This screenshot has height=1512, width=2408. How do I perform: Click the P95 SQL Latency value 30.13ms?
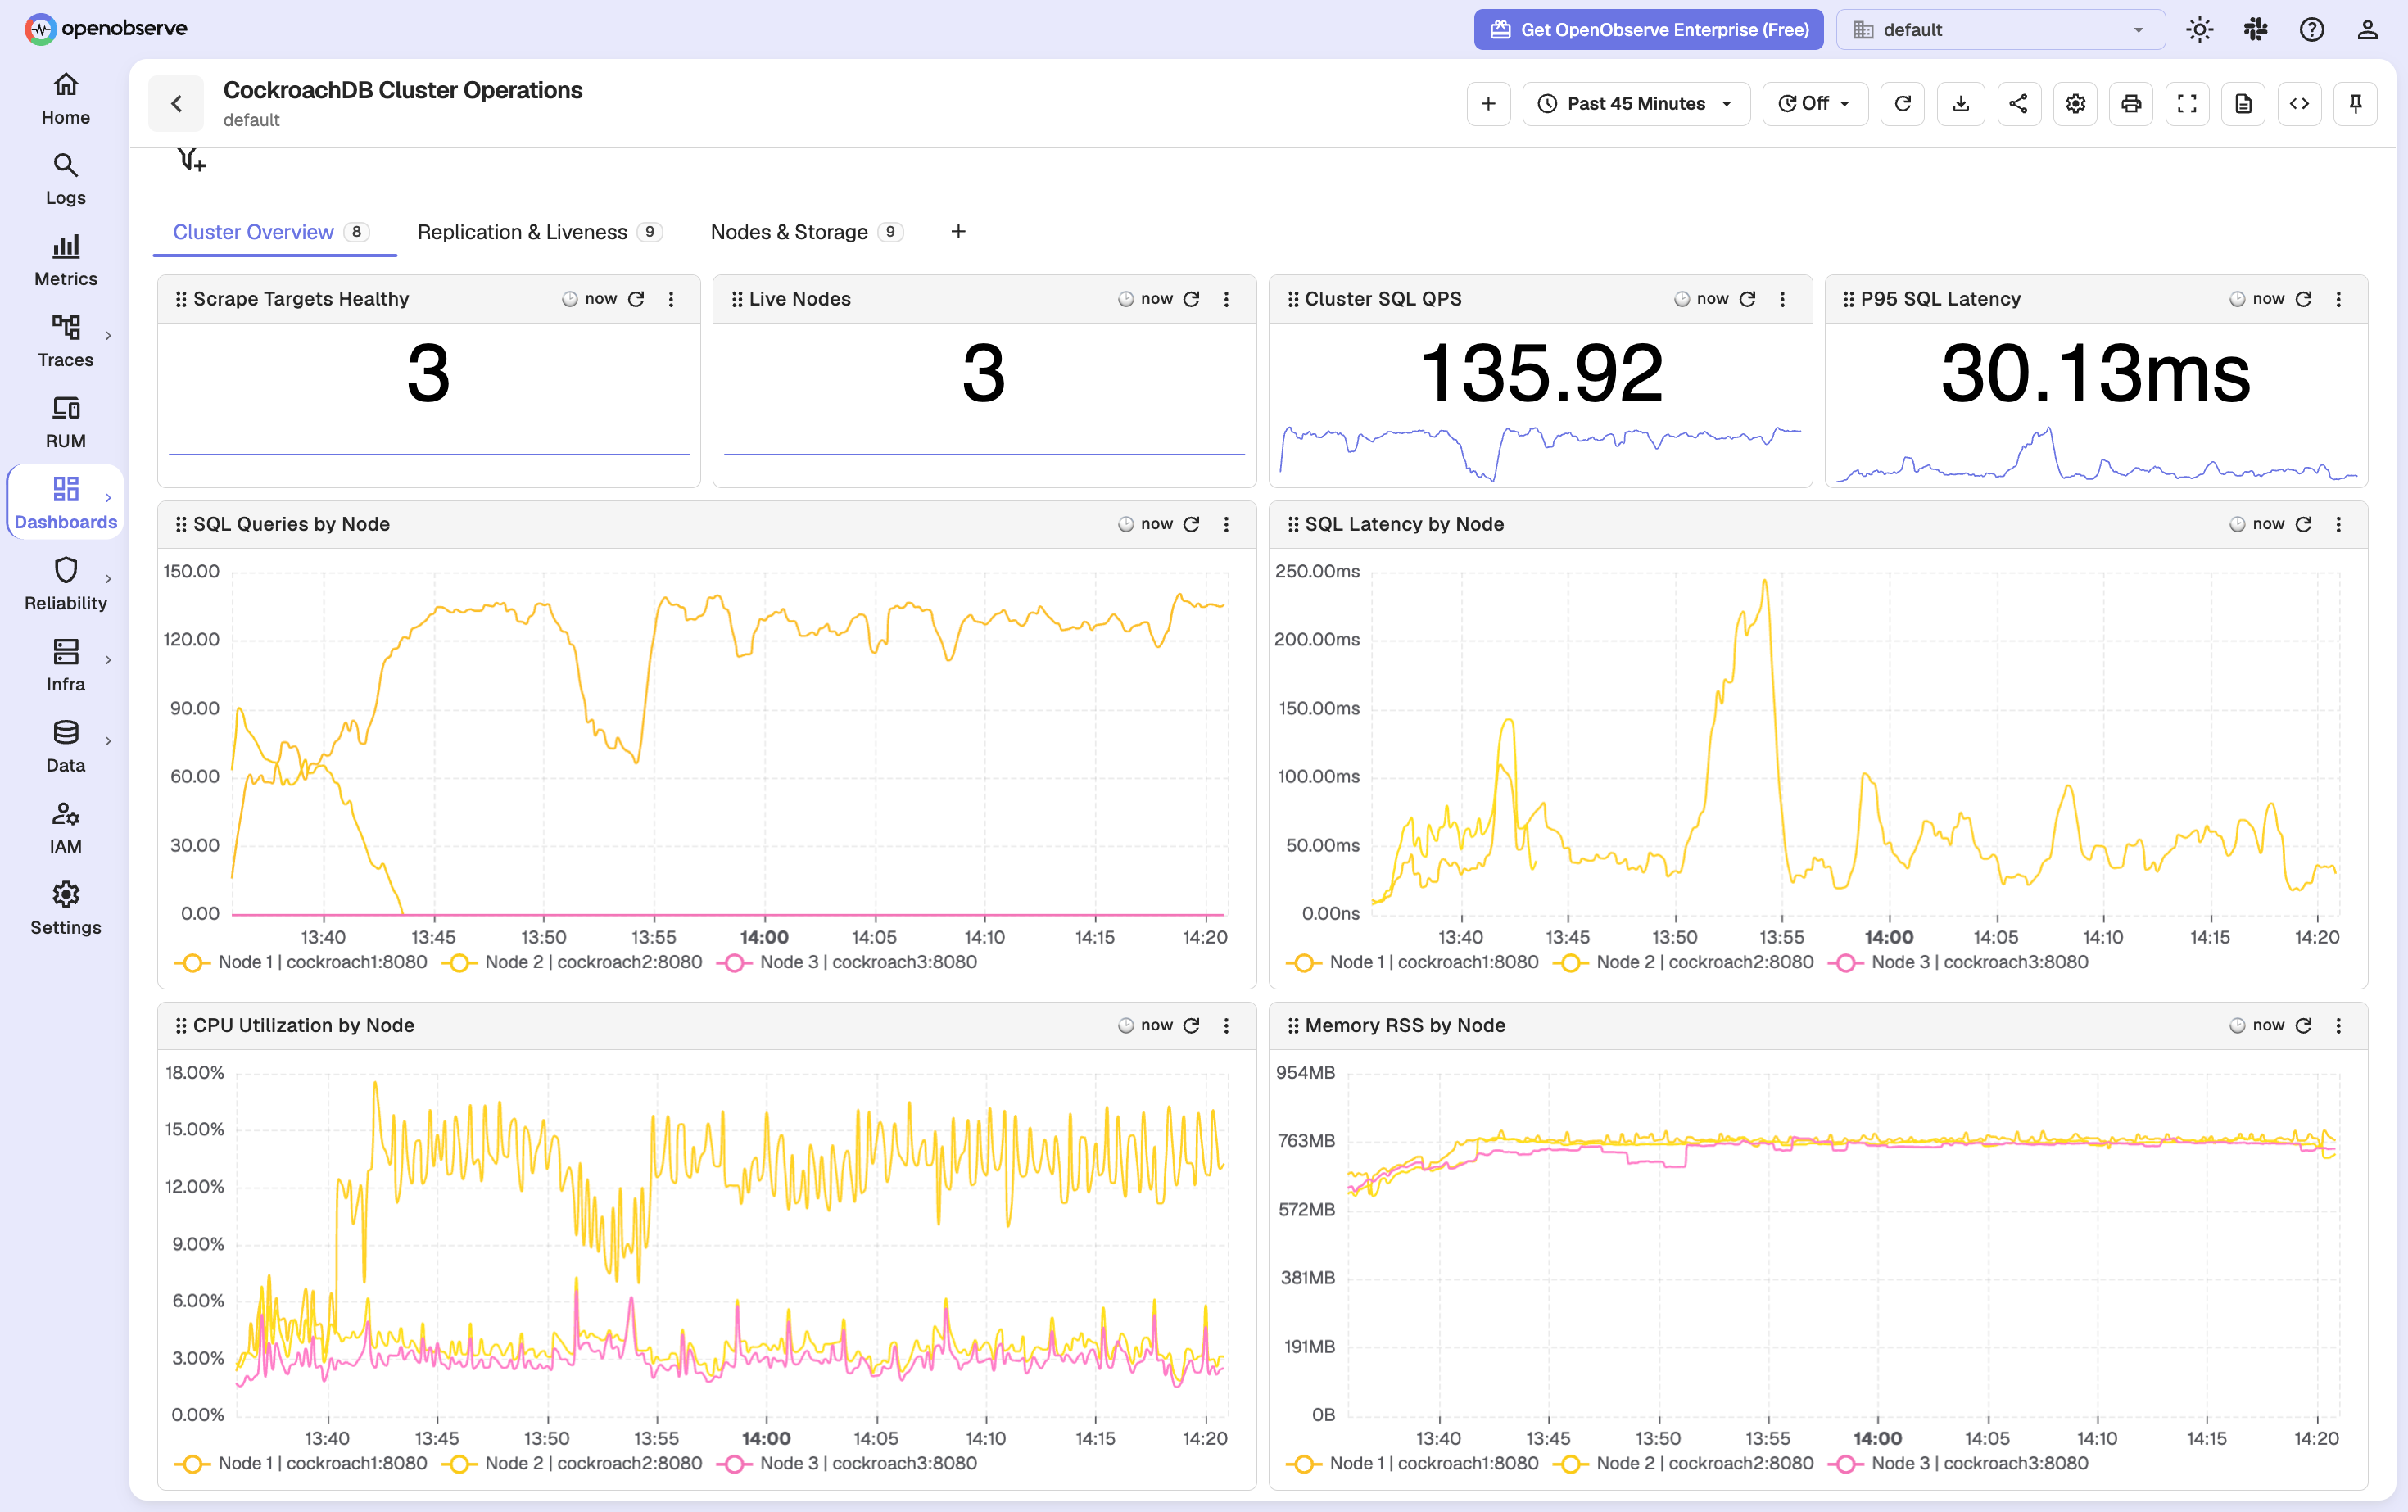click(2096, 373)
